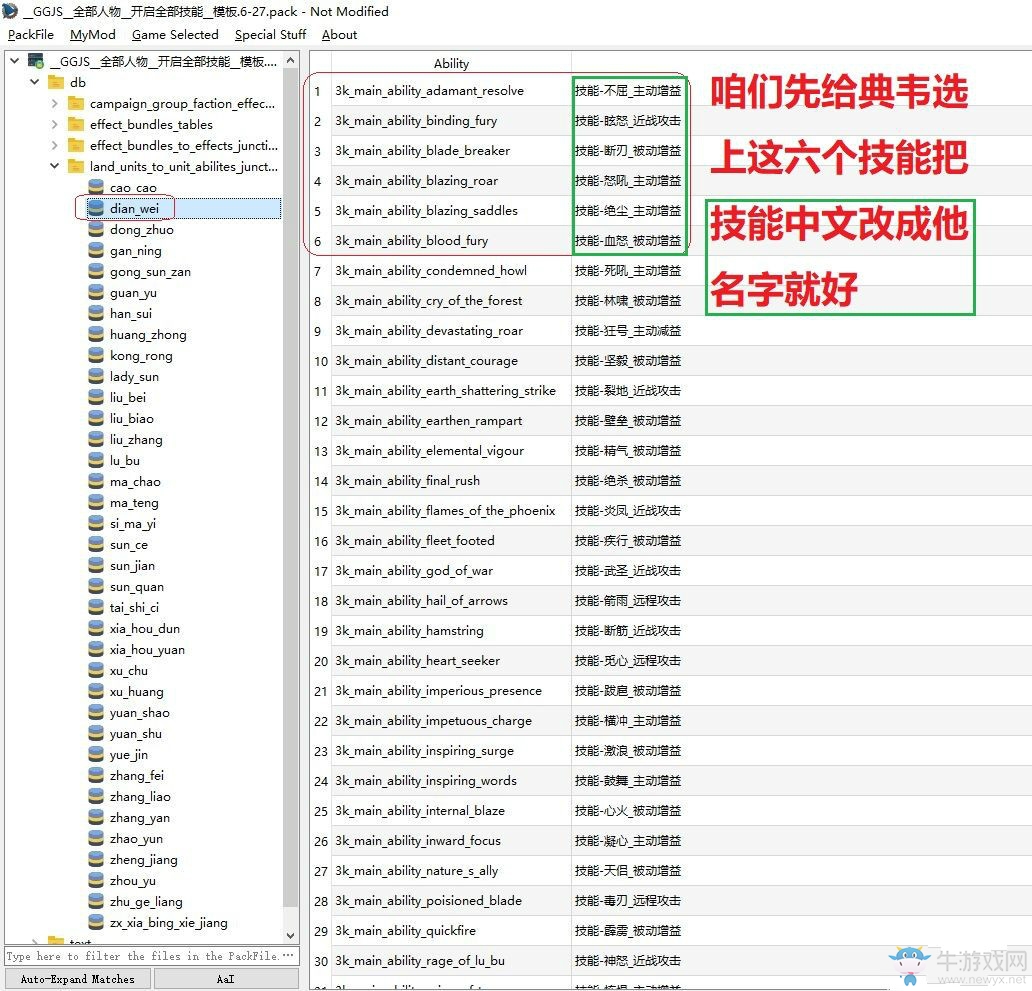The height and width of the screenshot is (991, 1032).
Task: Expand effect_bundles_to_effects_junction folder
Action: 55,145
